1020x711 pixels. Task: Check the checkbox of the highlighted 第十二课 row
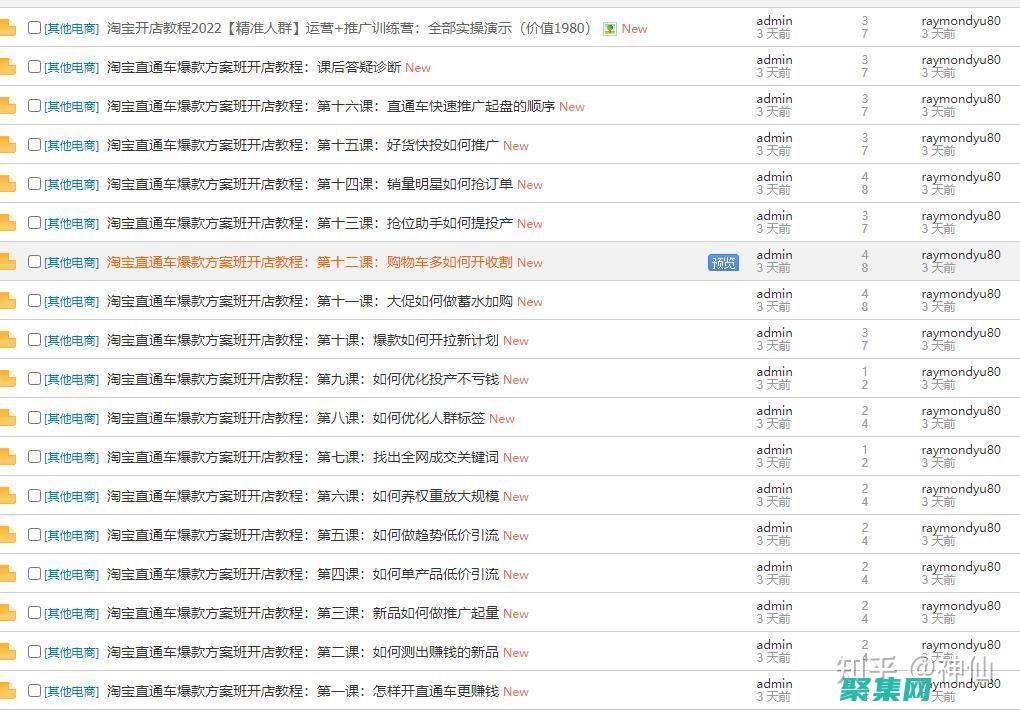[34, 262]
